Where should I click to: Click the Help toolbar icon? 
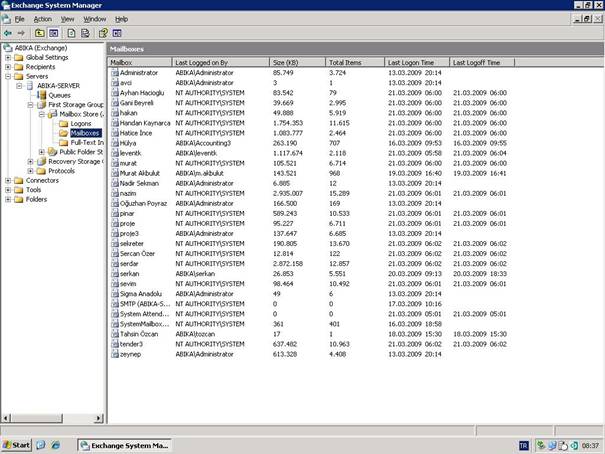tap(103, 33)
